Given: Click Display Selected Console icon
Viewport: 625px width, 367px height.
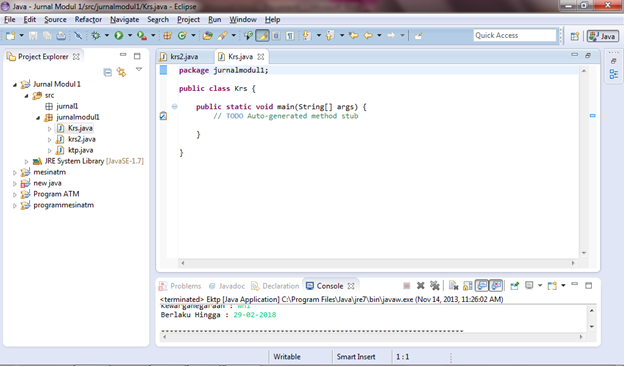Looking at the screenshot, I should (x=529, y=285).
